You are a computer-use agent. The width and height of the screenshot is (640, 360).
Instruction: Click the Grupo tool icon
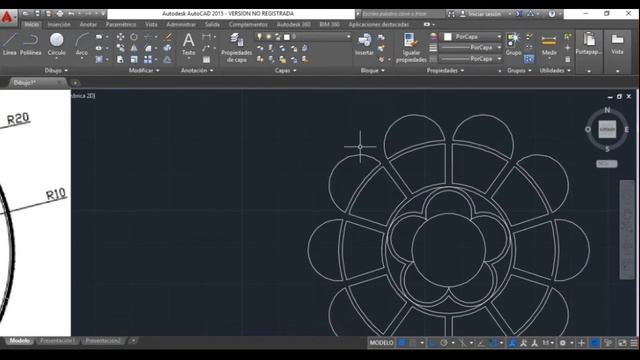[x=513, y=44]
